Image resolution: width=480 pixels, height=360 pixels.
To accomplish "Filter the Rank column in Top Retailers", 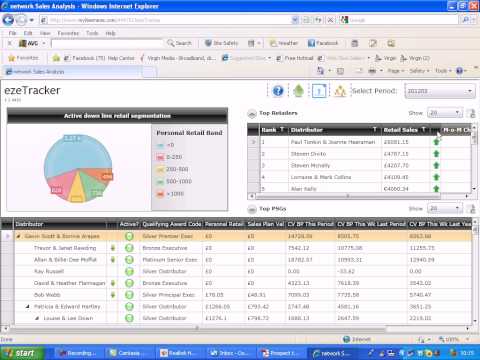I will coord(282,129).
